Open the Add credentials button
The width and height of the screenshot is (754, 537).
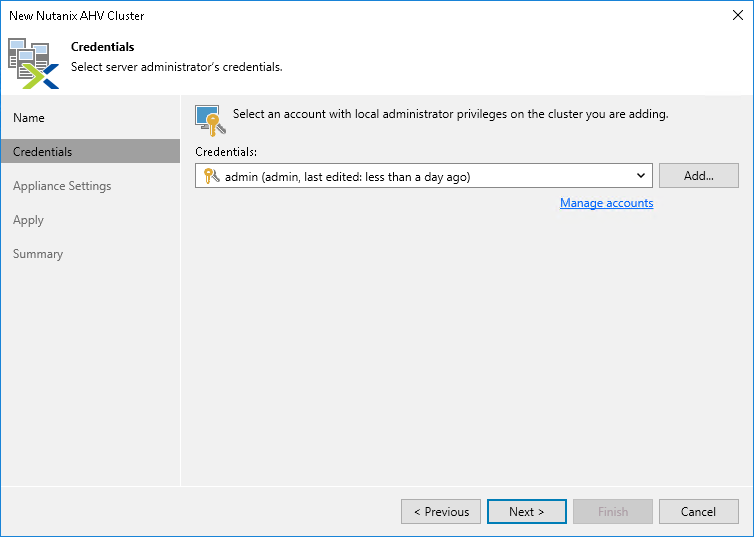point(699,175)
